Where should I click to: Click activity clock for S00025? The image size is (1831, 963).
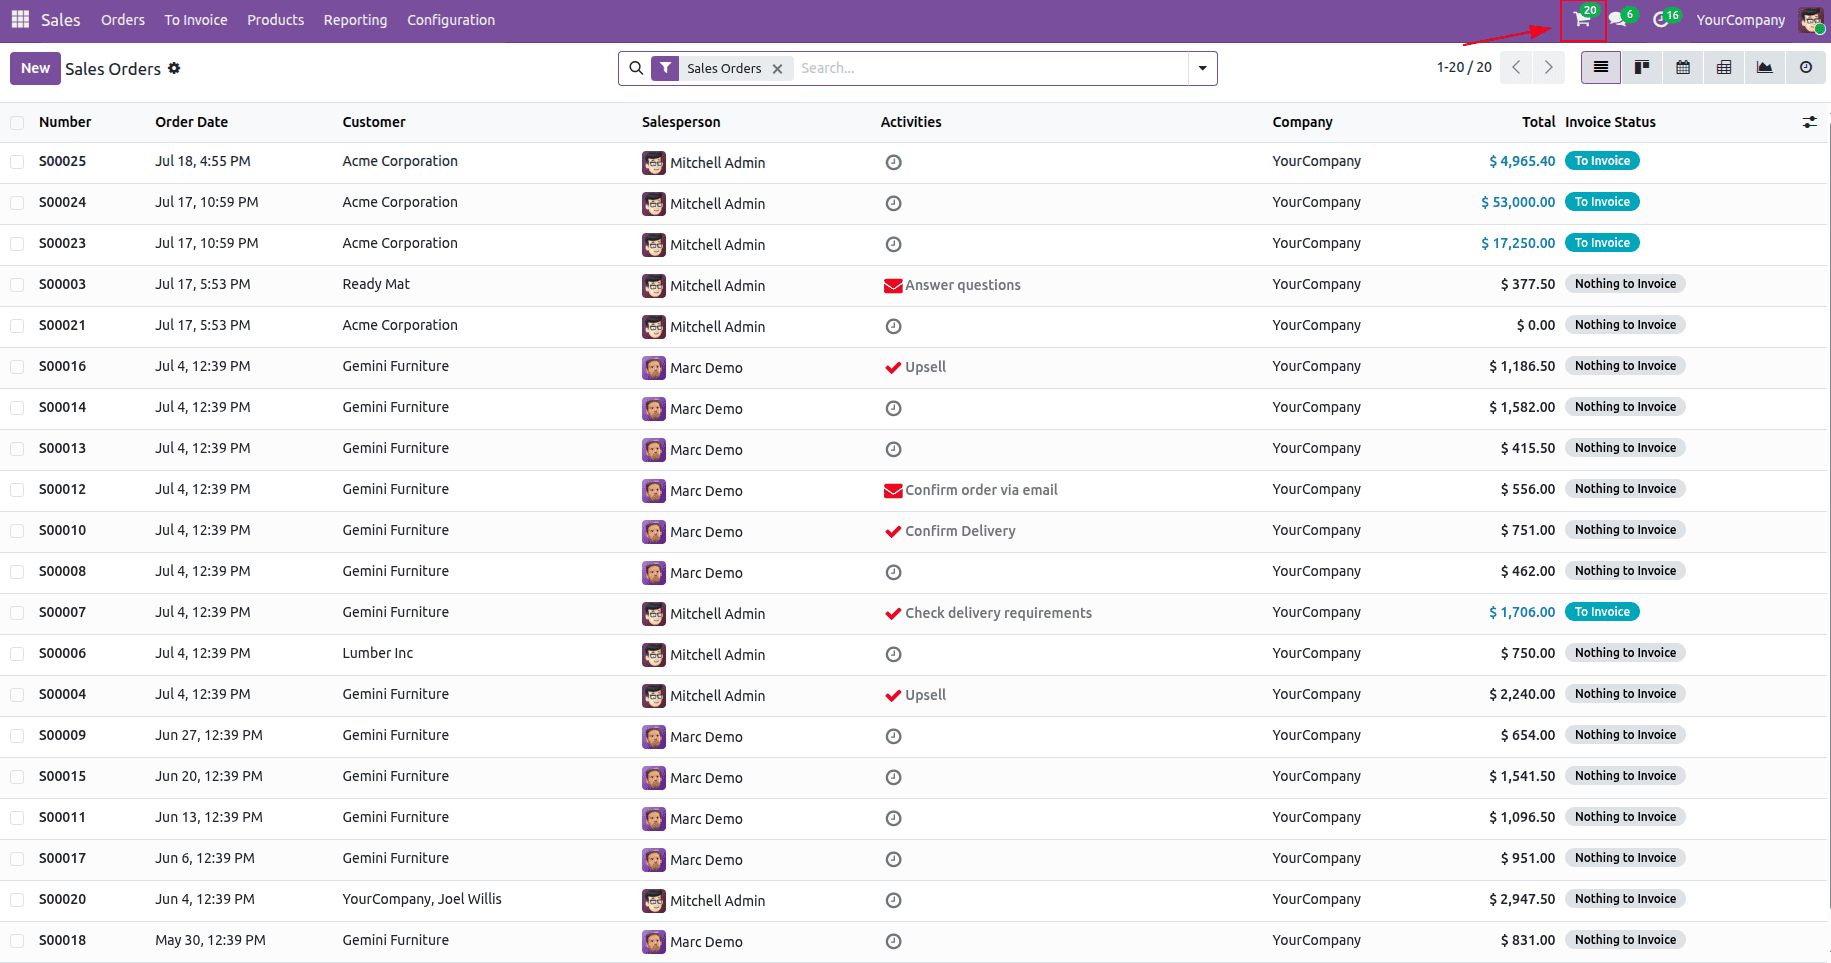pyautogui.click(x=894, y=162)
